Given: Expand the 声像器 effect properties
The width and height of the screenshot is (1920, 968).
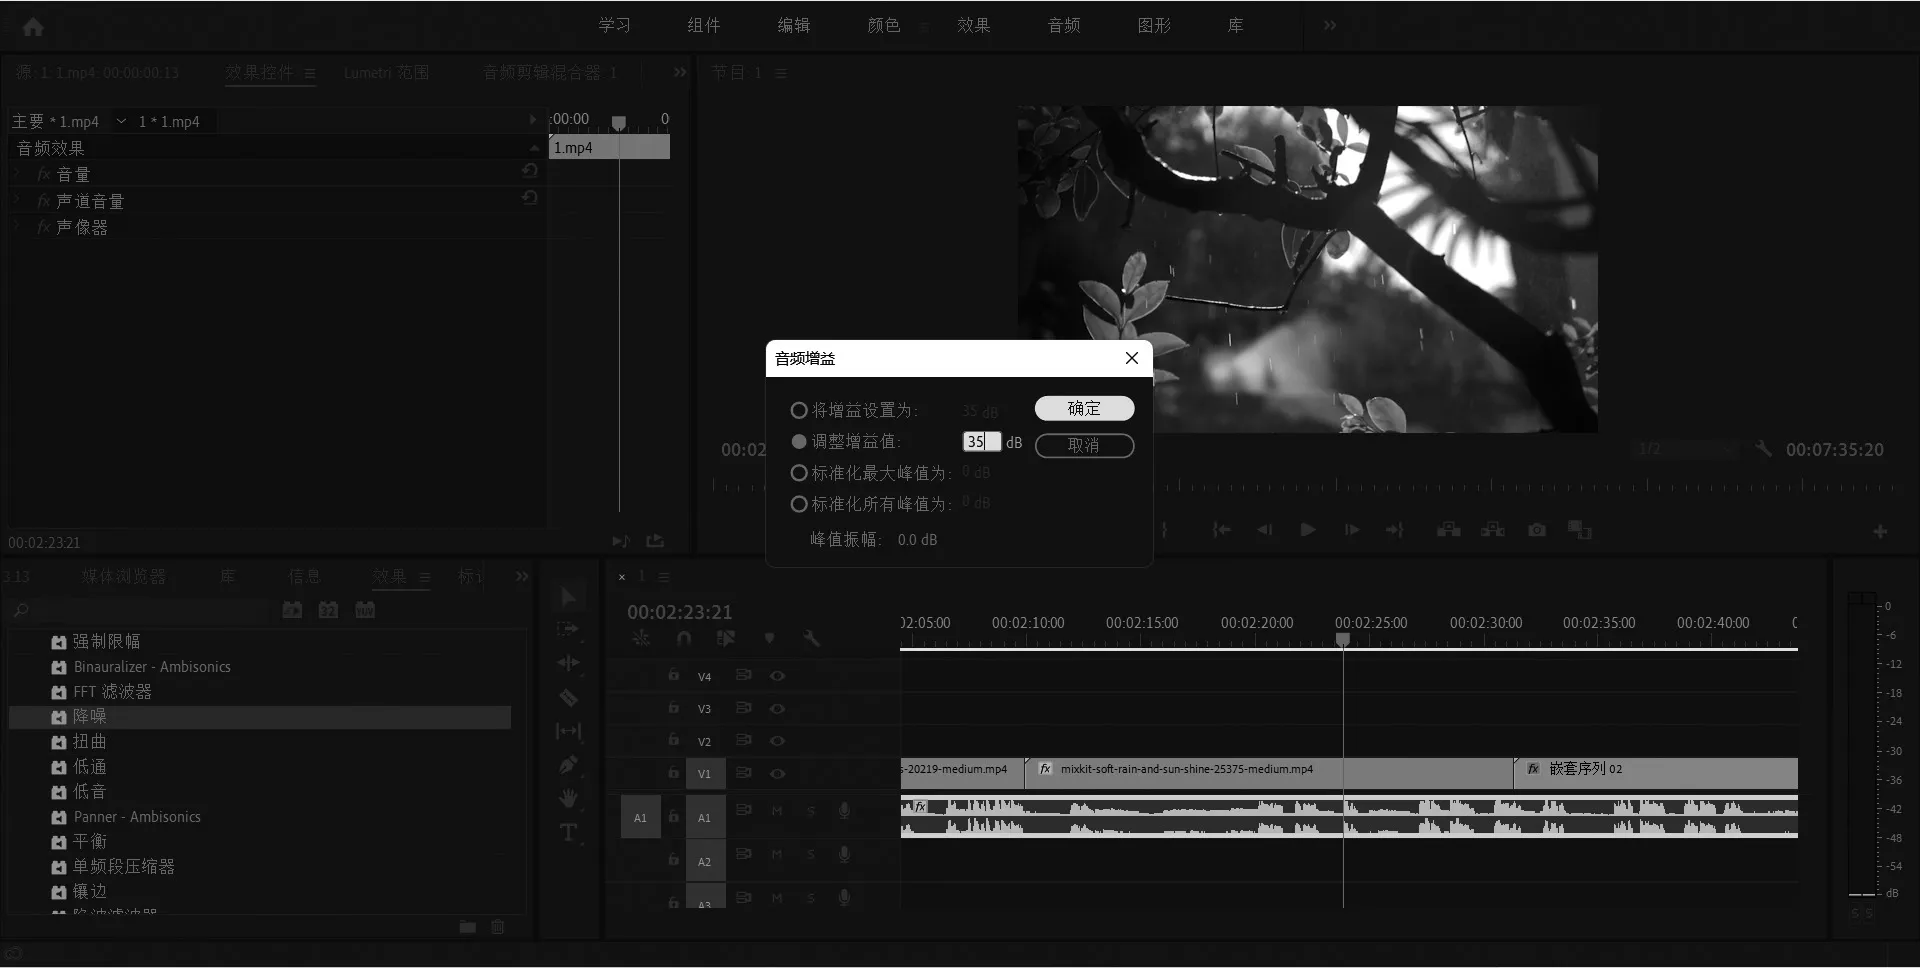Looking at the screenshot, I should pyautogui.click(x=17, y=227).
